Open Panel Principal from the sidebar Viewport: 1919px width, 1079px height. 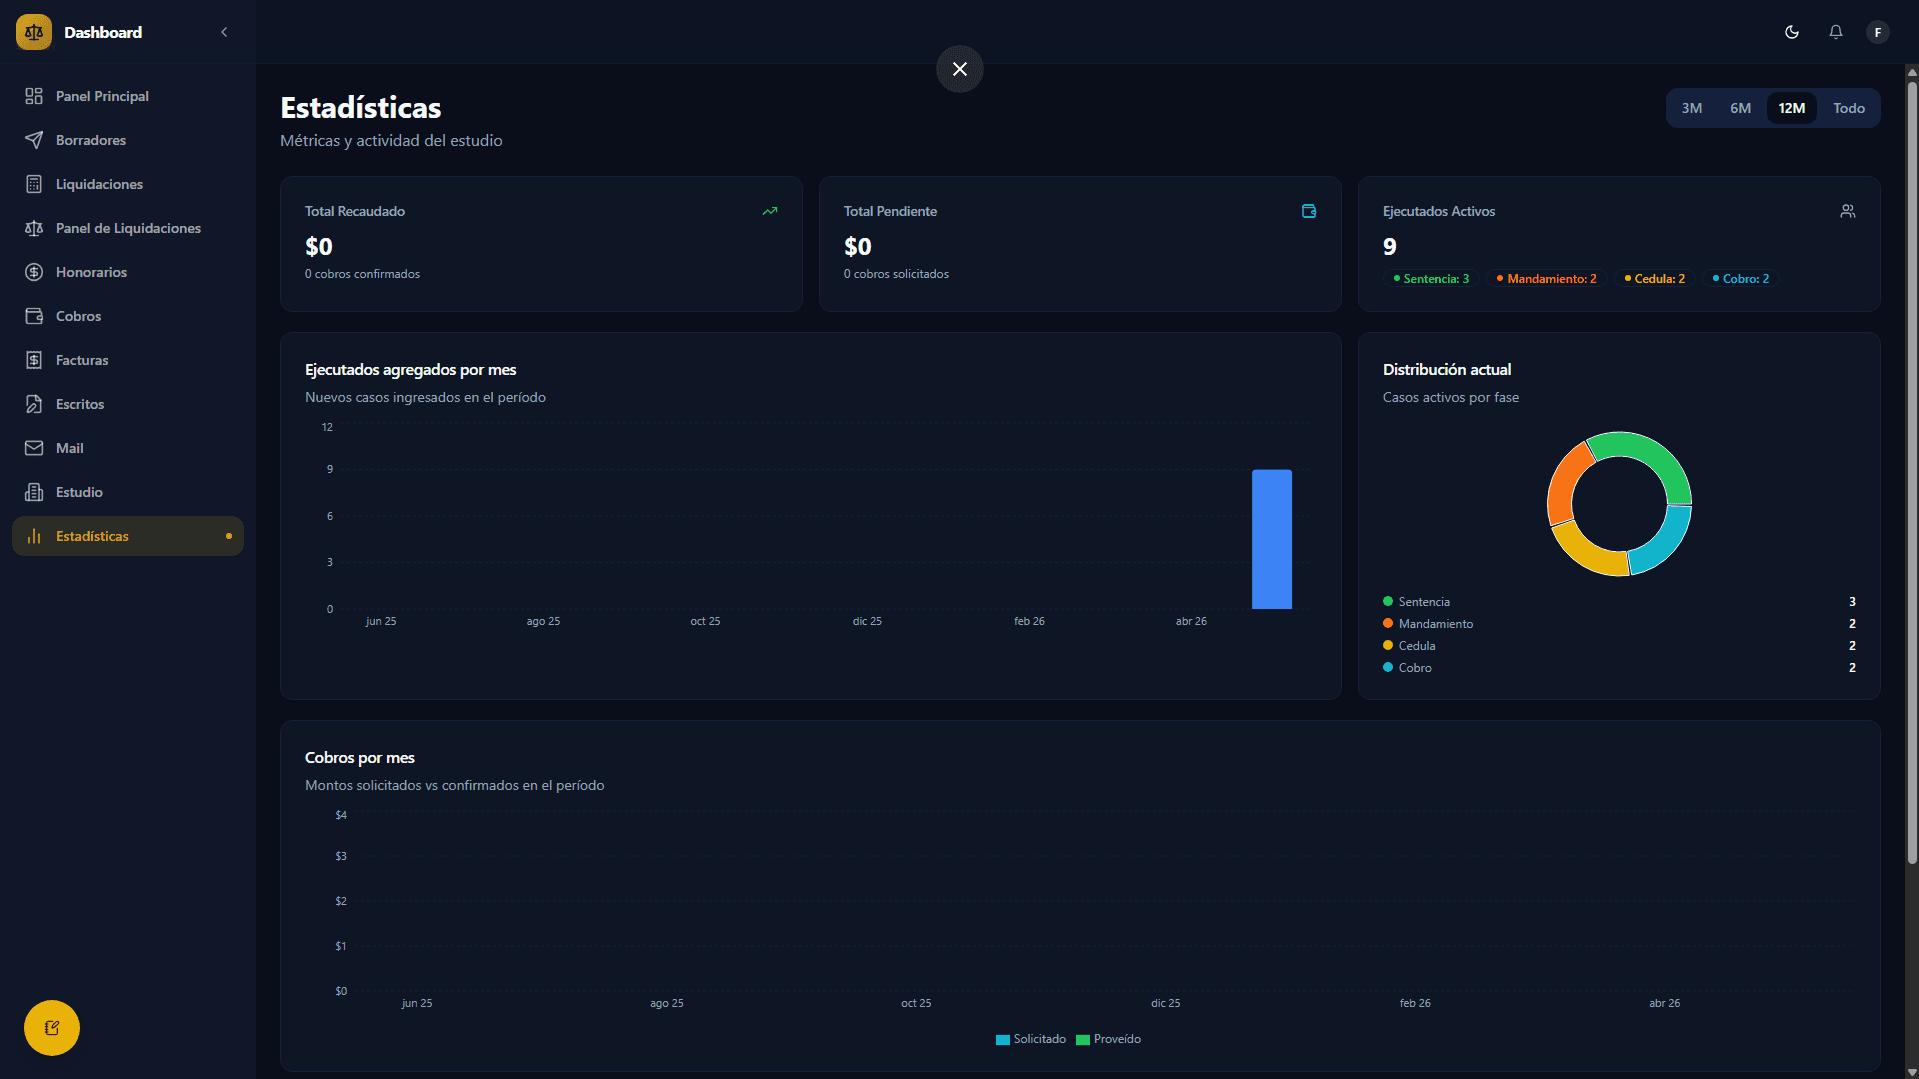pyautogui.click(x=128, y=96)
